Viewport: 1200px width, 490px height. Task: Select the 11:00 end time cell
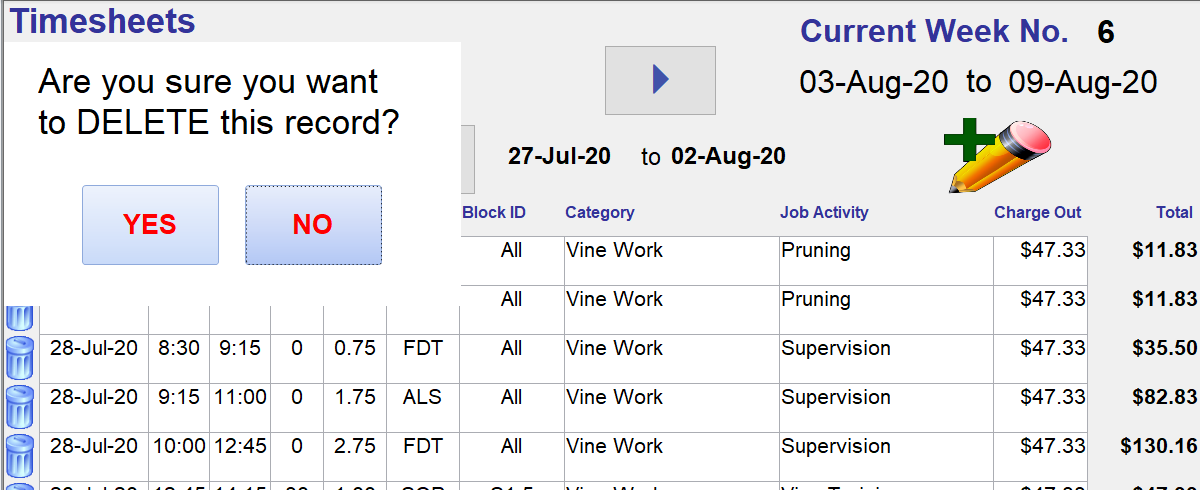(x=240, y=397)
